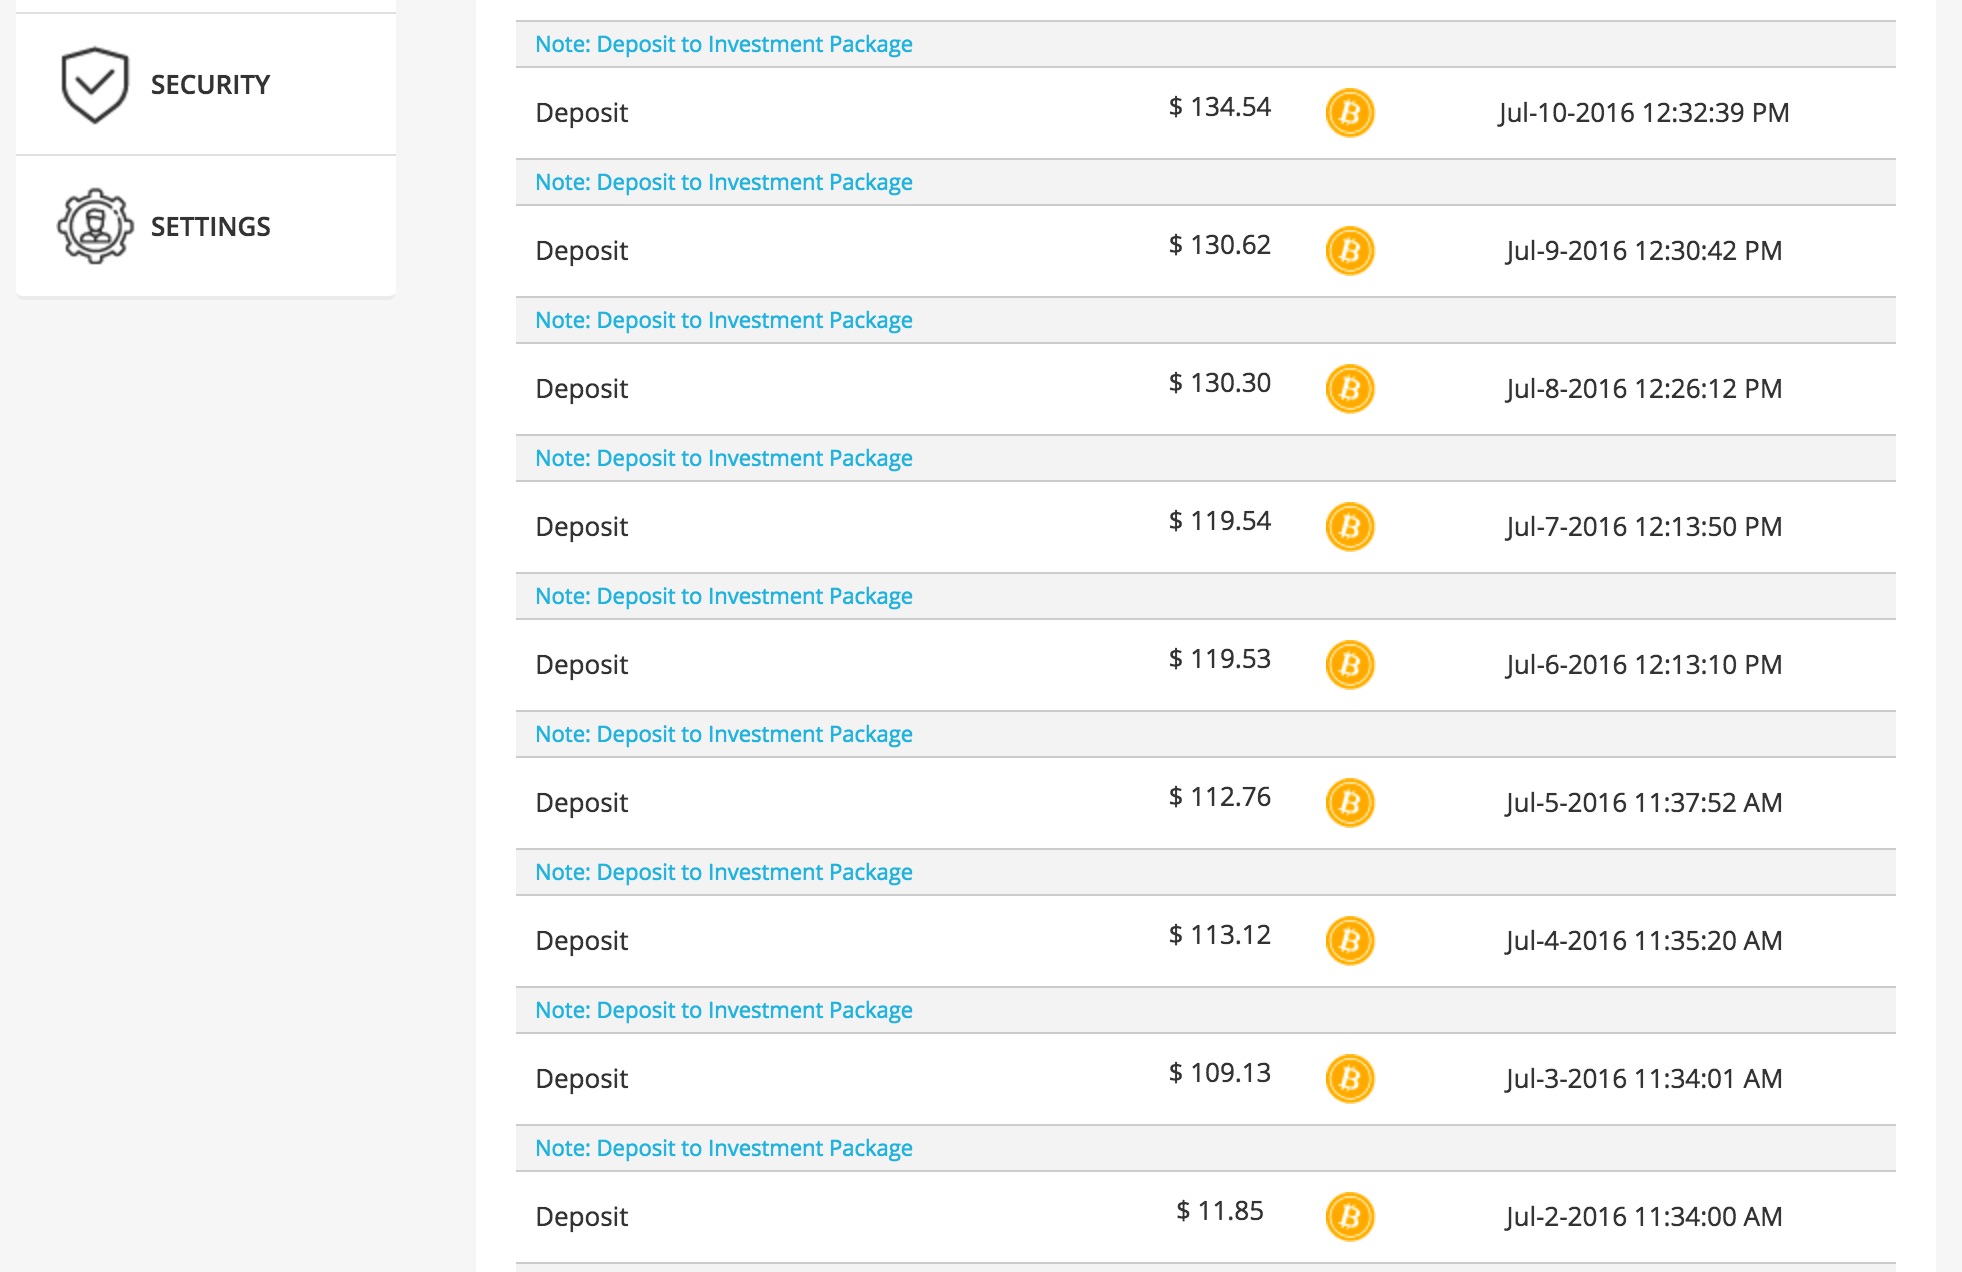Select the $119.53 deposit amount
Image resolution: width=1962 pixels, height=1272 pixels.
1219,659
